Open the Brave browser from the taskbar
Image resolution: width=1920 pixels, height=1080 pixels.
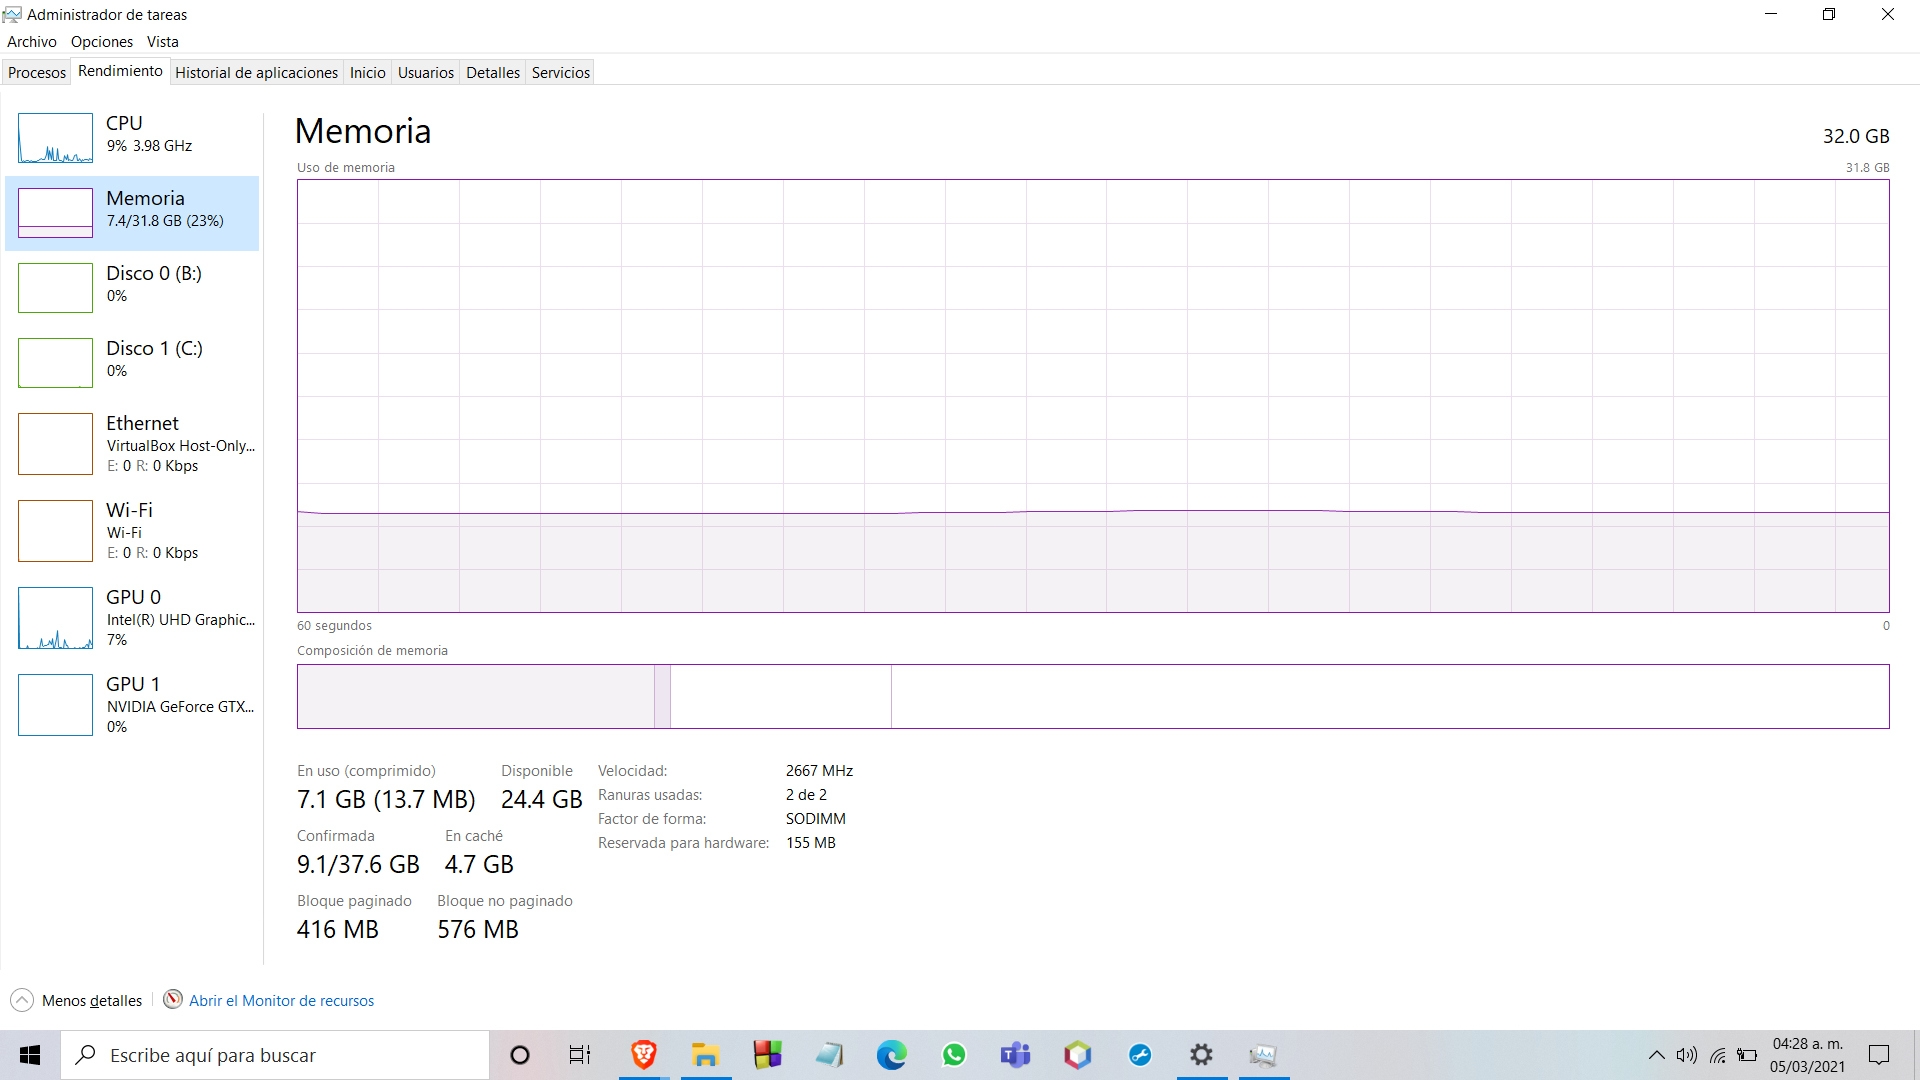coord(643,1055)
